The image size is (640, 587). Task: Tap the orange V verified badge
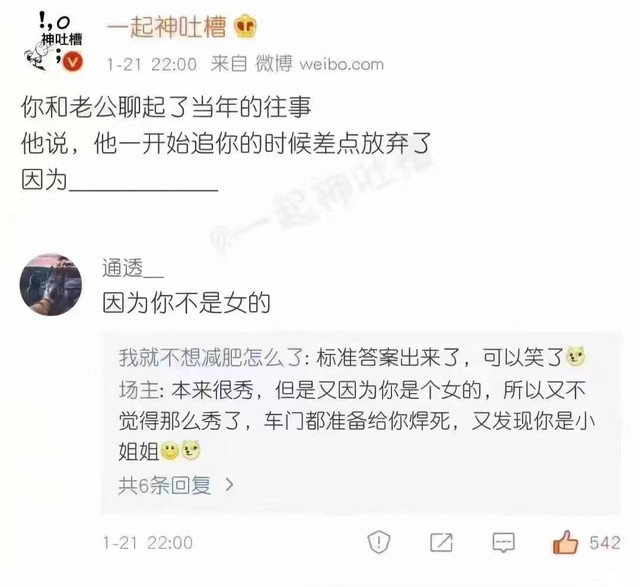pos(73,62)
